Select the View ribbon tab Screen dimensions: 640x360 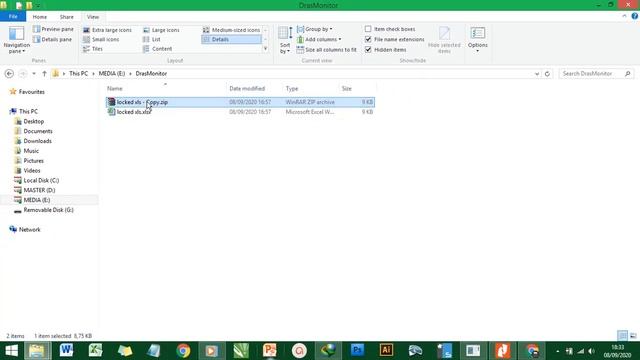coord(93,17)
